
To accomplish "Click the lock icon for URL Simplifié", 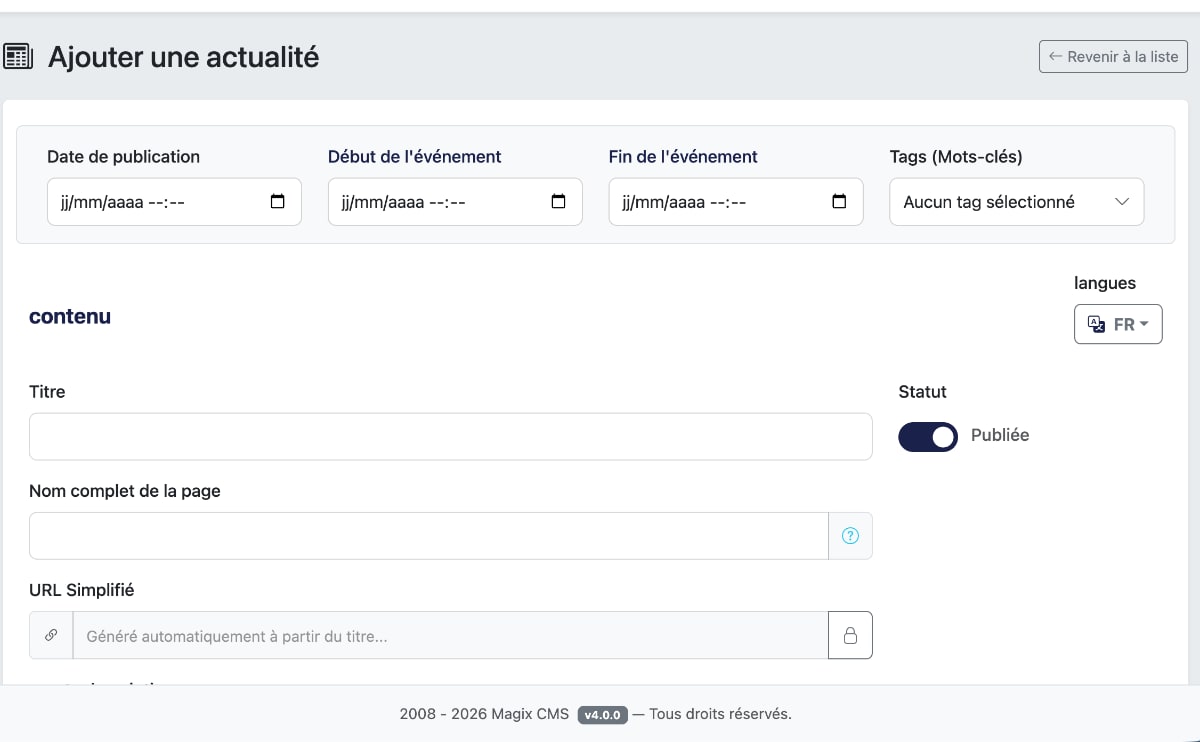I will (850, 635).
